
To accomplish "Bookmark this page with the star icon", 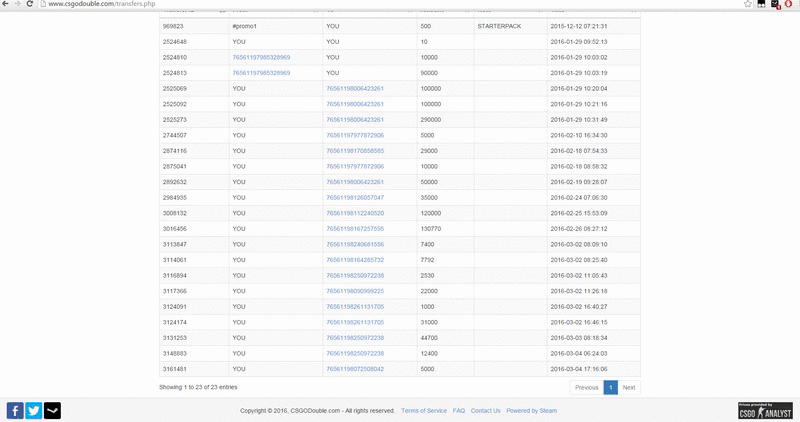I will coord(748,4).
